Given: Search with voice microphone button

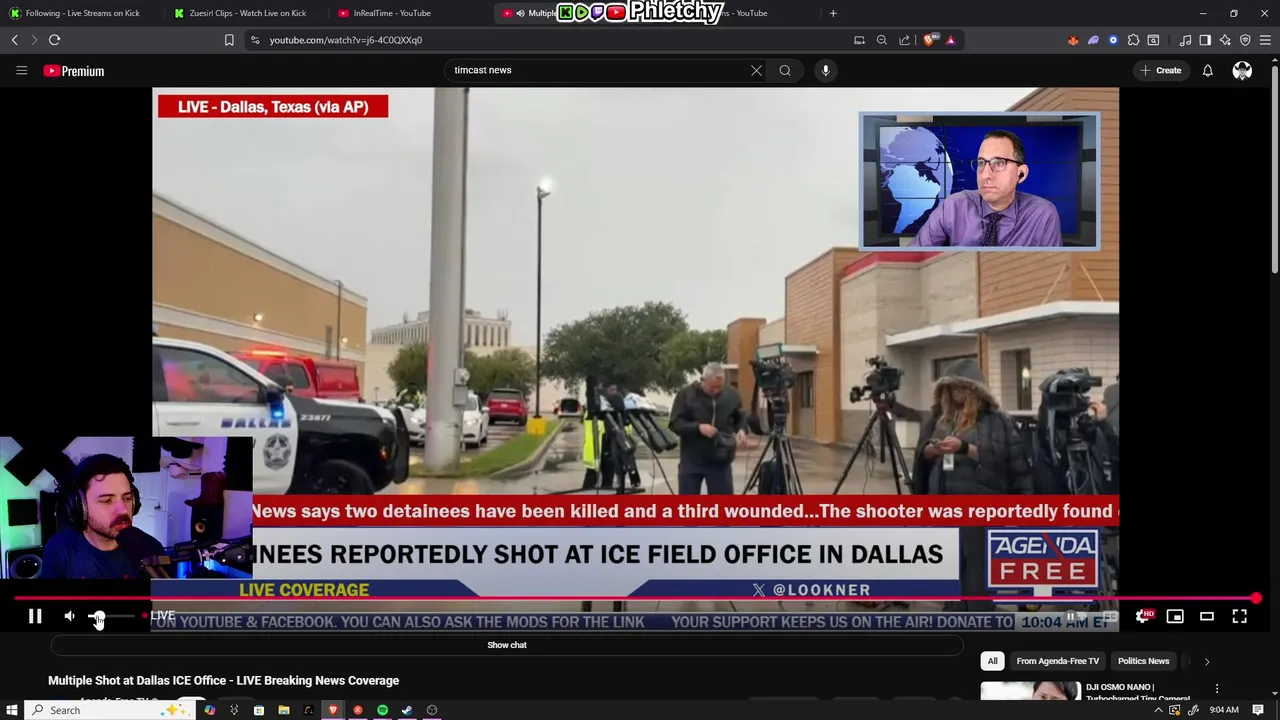Looking at the screenshot, I should tap(825, 70).
